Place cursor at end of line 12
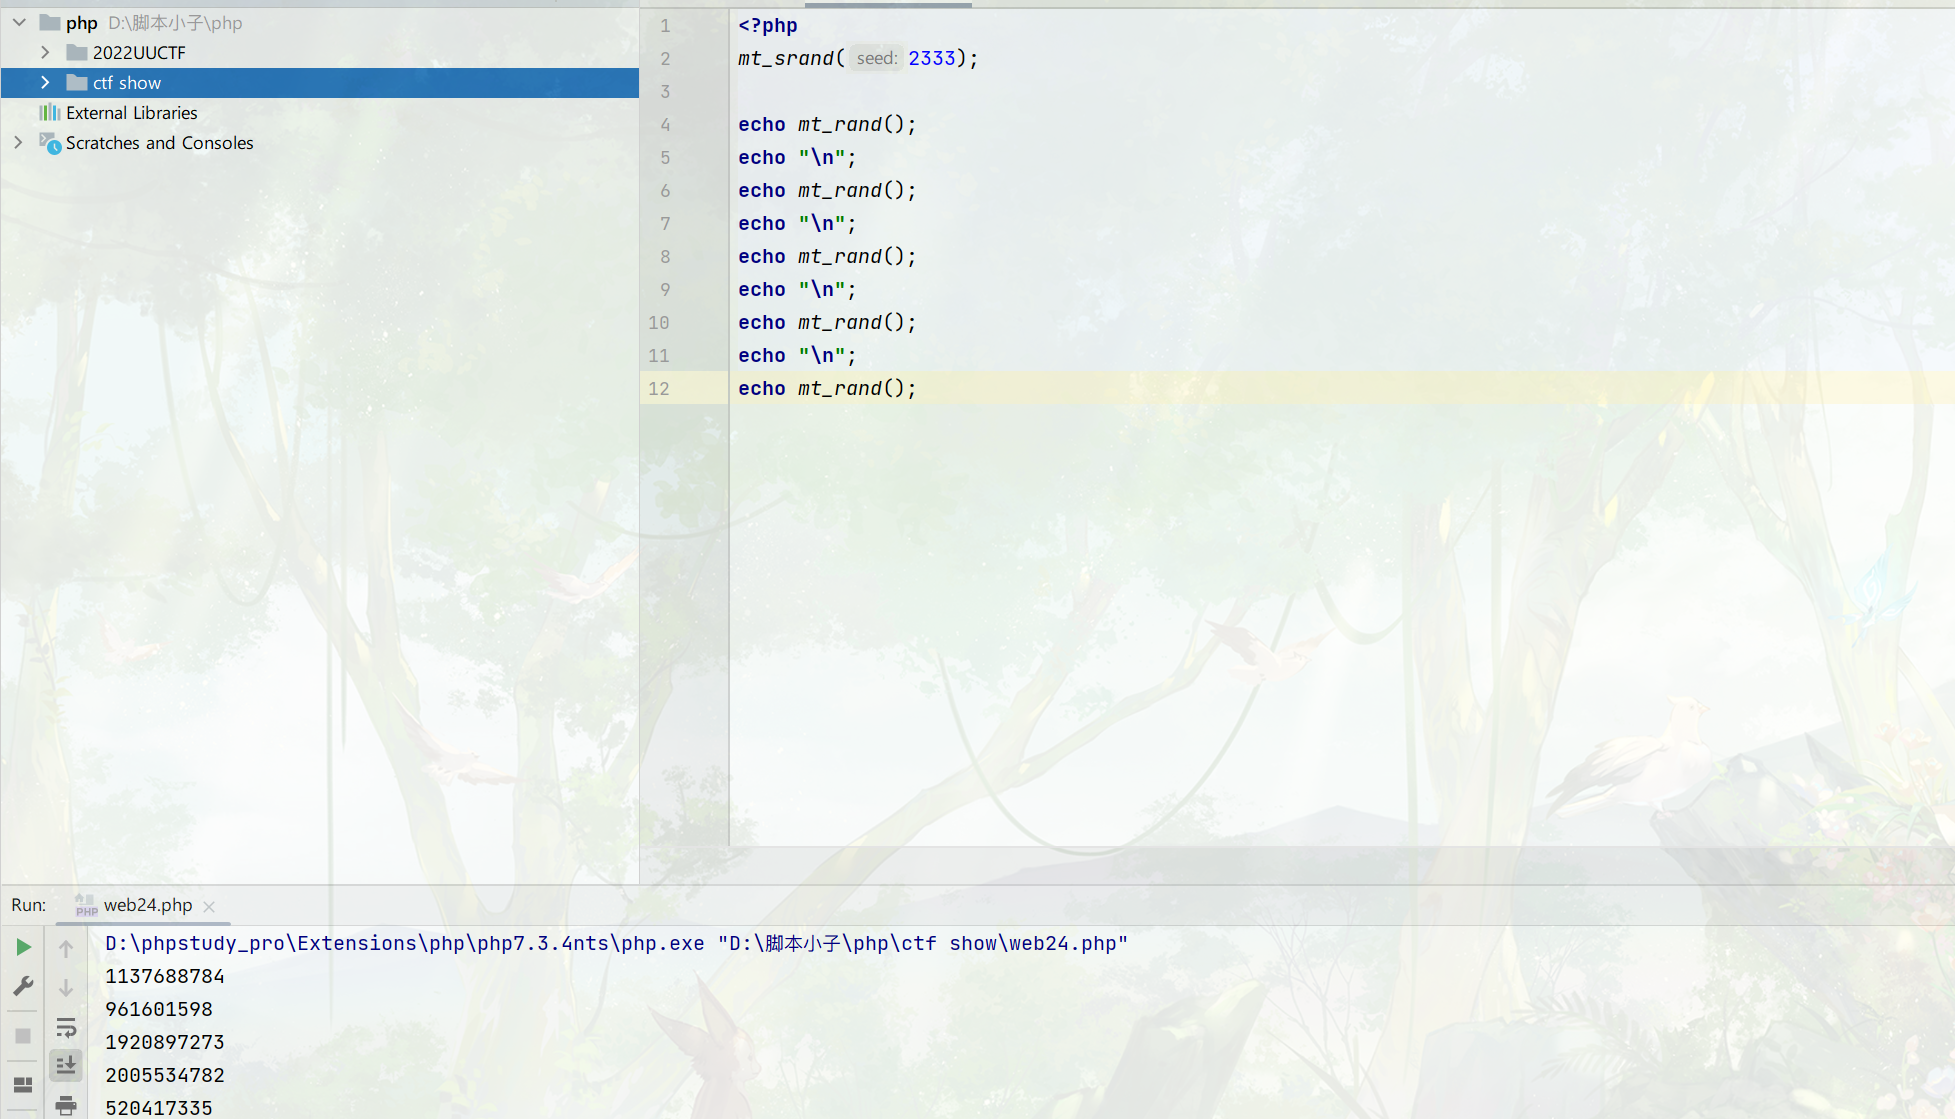 click(x=917, y=388)
